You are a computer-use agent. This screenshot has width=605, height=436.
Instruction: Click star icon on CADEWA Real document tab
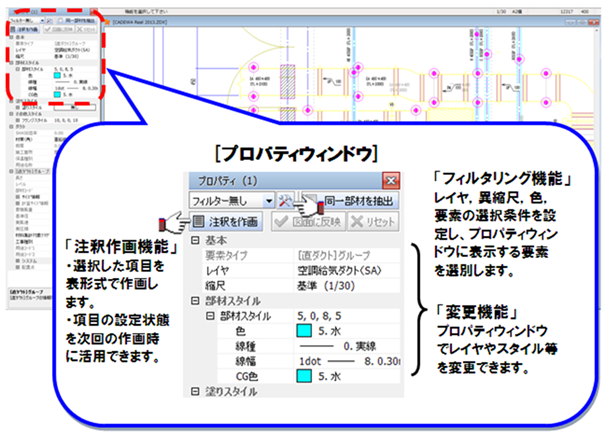click(107, 22)
